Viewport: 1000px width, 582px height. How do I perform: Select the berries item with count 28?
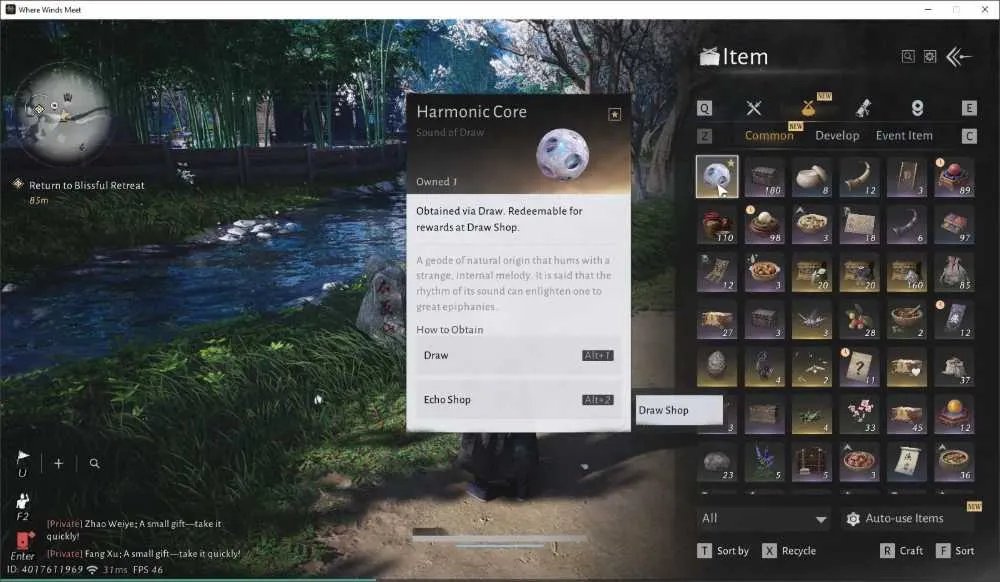pyautogui.click(x=859, y=319)
